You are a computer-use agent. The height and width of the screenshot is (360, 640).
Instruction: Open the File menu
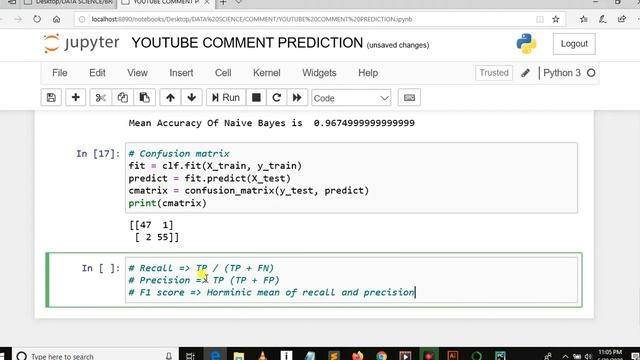tap(60, 73)
